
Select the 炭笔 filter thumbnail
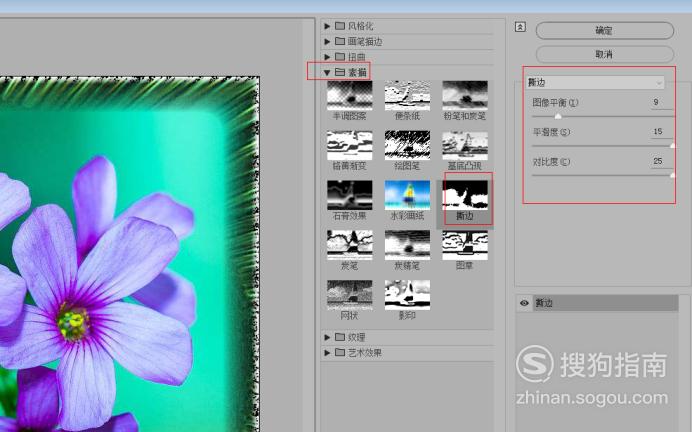pyautogui.click(x=350, y=245)
